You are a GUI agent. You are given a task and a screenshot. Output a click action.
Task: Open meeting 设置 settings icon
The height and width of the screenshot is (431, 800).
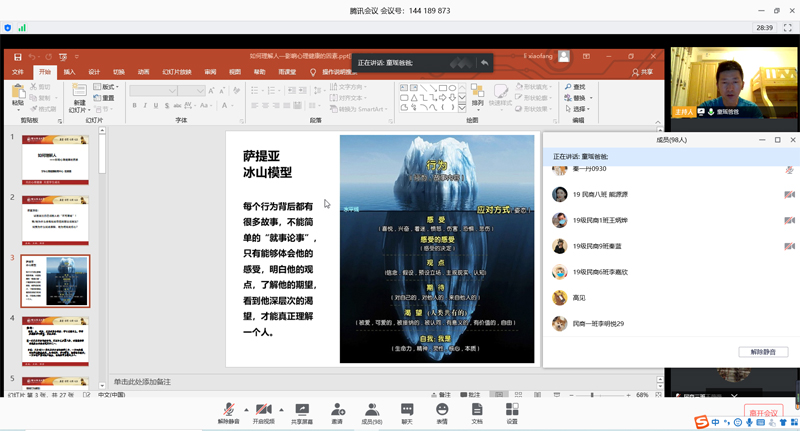512,410
